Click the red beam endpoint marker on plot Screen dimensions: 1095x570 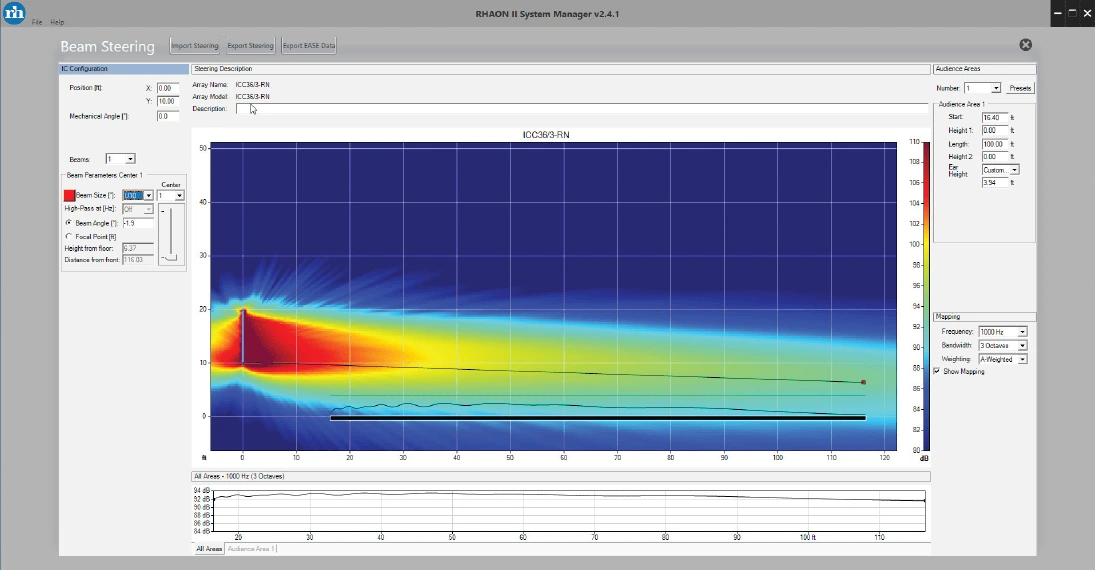click(x=863, y=382)
